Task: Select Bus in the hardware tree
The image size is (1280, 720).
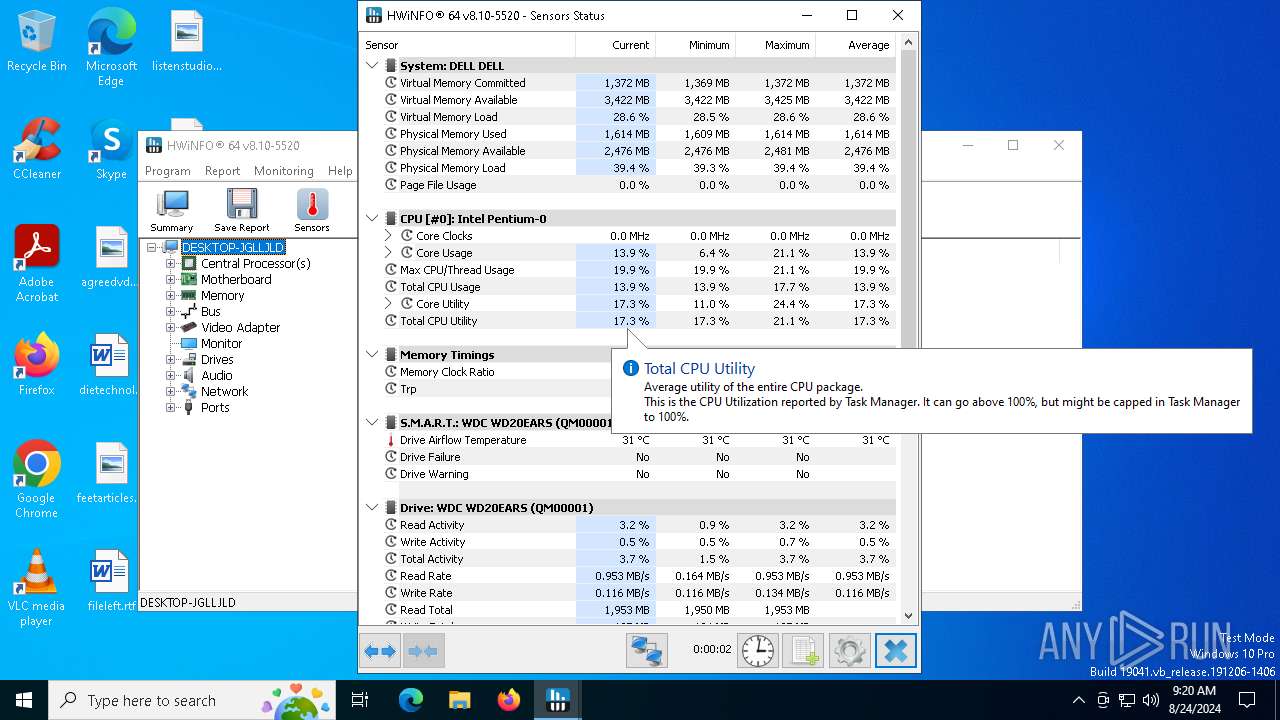Action: (x=211, y=312)
